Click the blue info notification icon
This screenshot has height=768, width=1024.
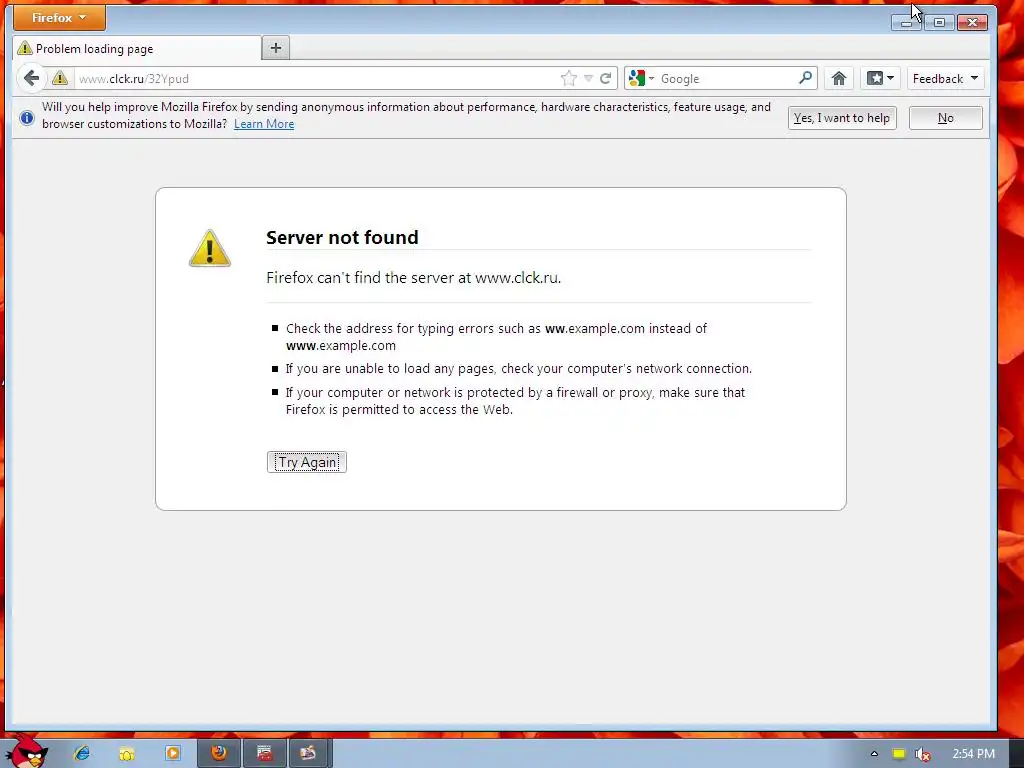pyautogui.click(x=27, y=118)
